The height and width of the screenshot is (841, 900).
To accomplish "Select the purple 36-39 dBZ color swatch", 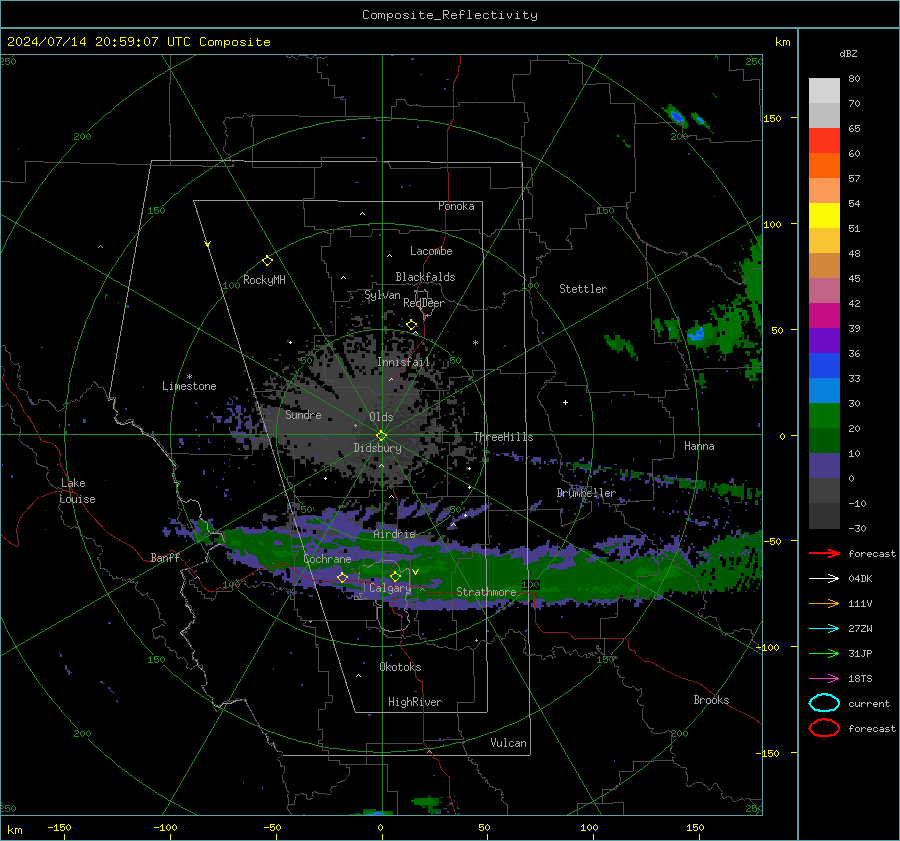I will point(824,340).
